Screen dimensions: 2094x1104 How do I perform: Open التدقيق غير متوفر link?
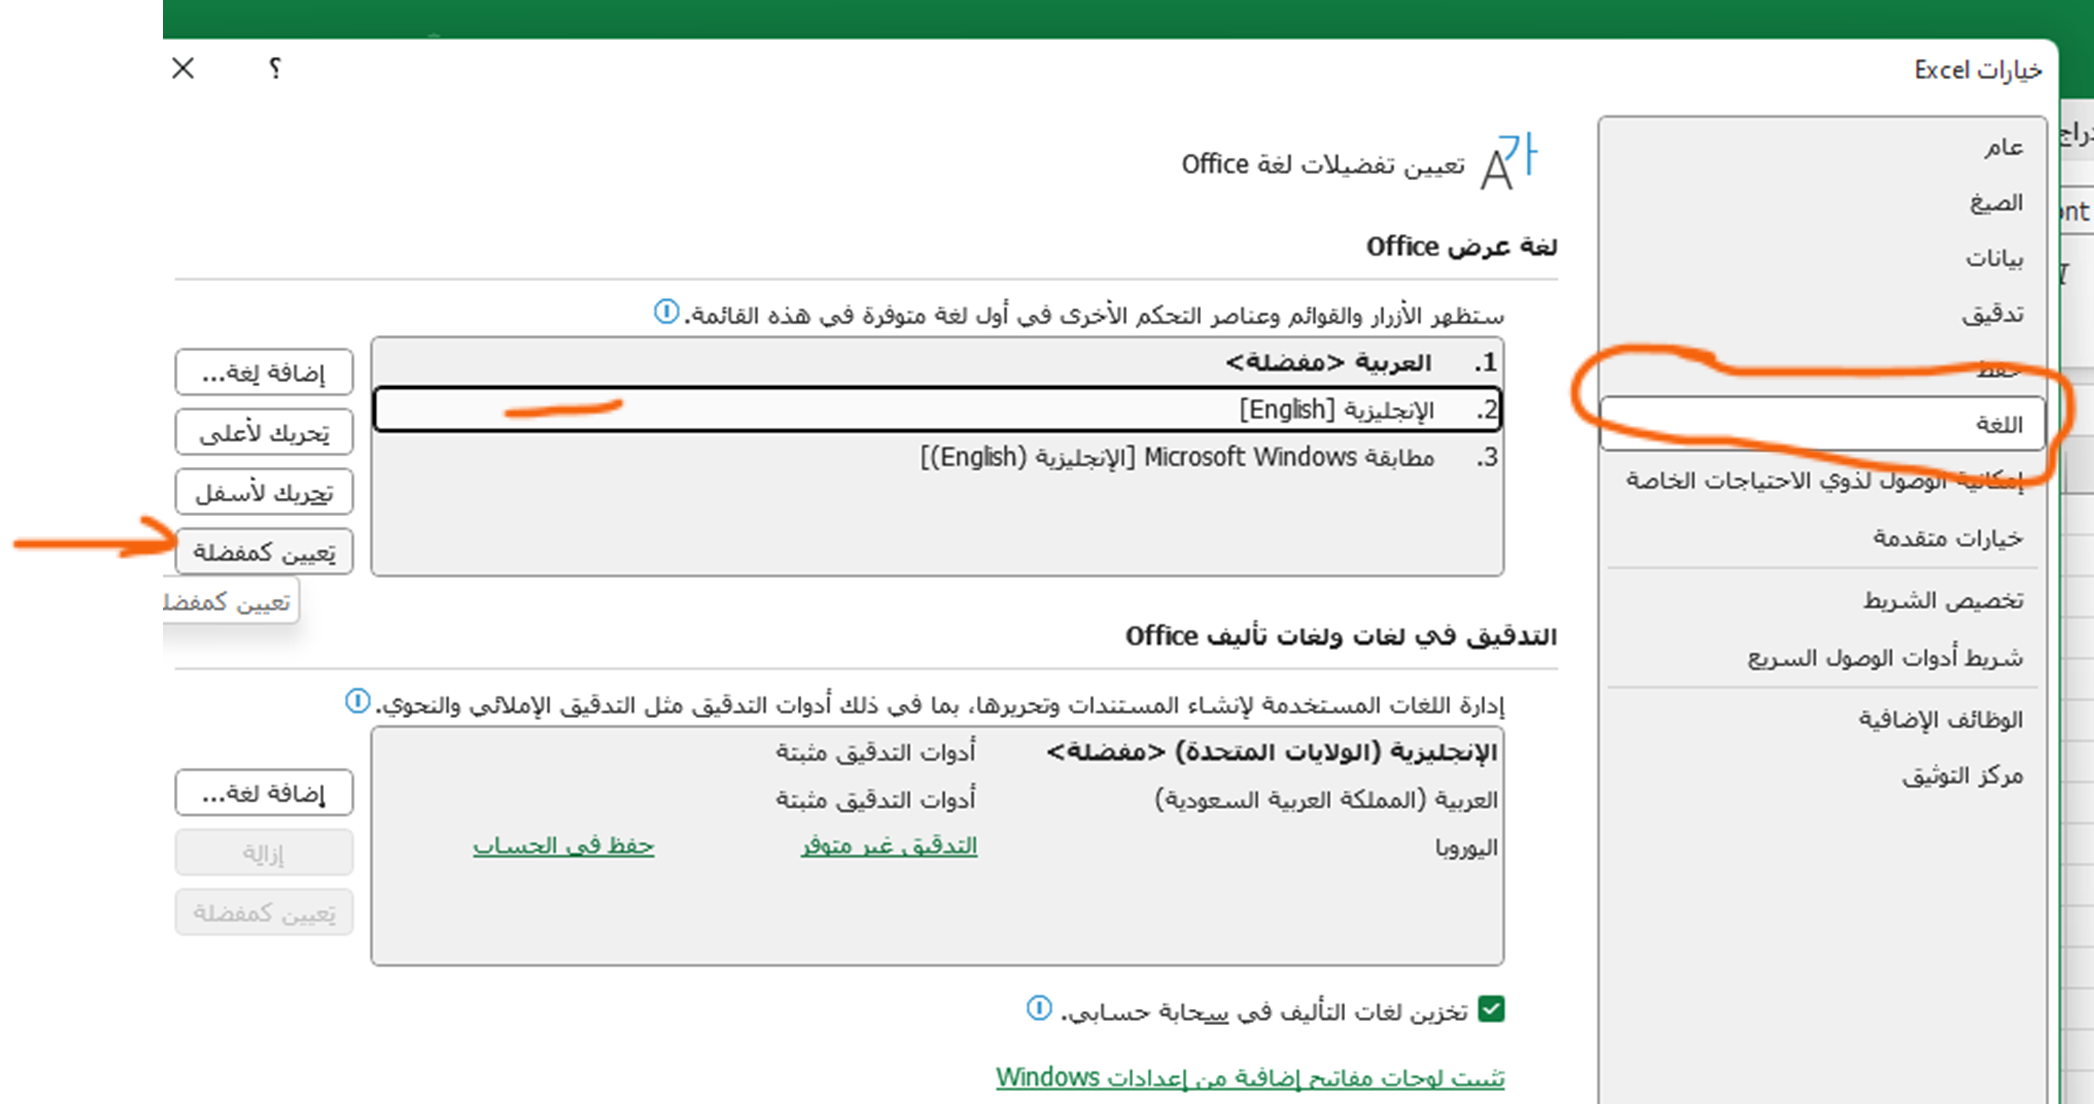889,846
